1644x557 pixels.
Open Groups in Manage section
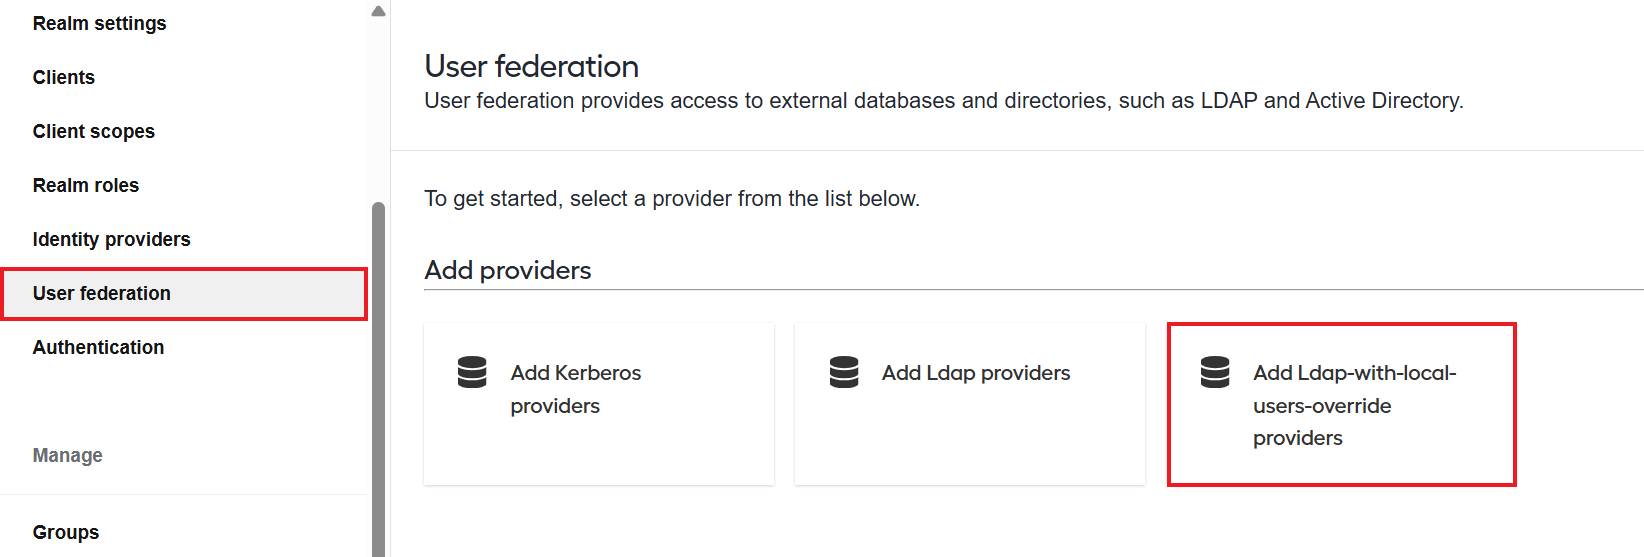(66, 532)
